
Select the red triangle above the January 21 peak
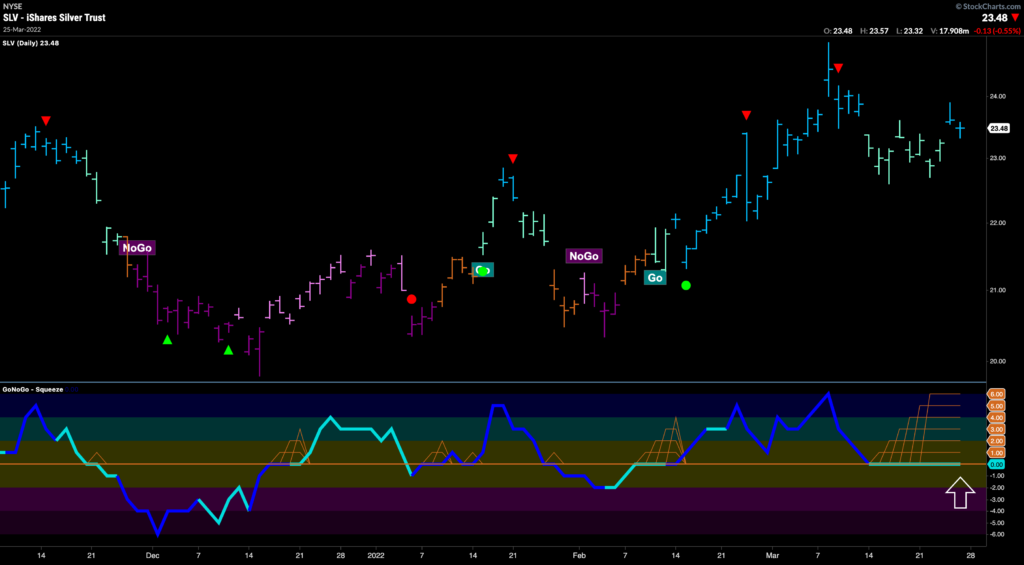513,159
